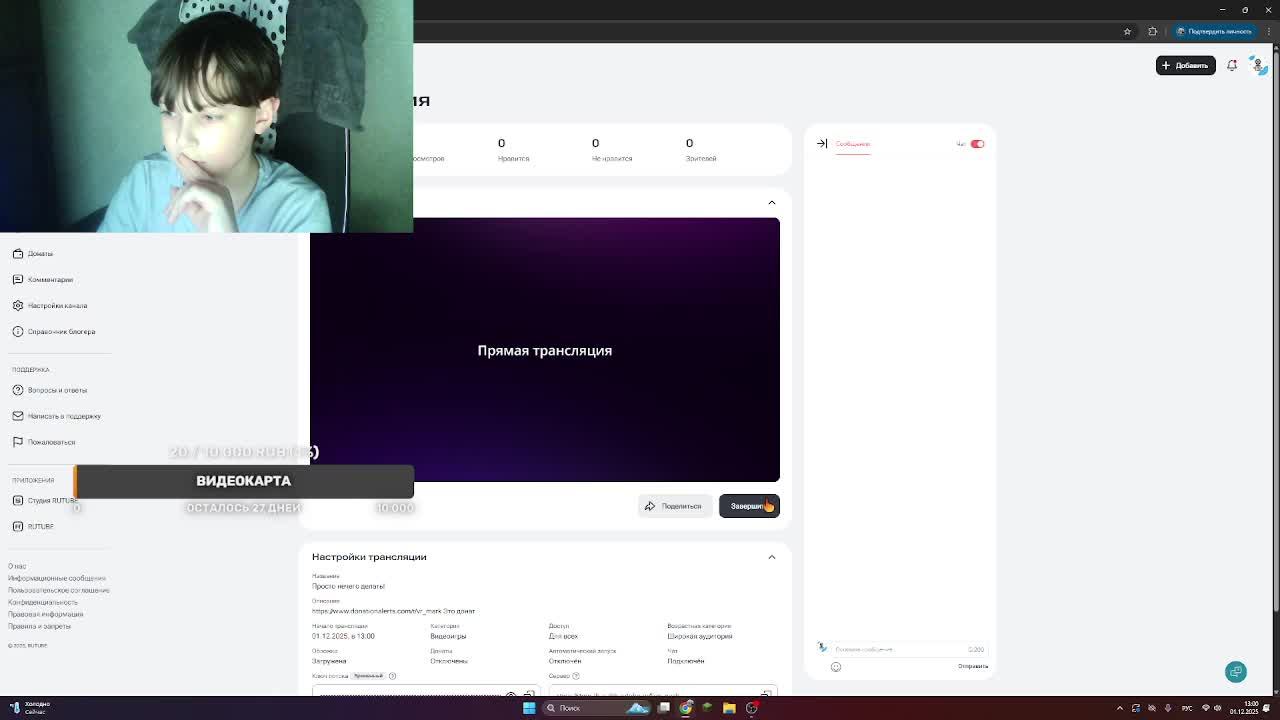The width and height of the screenshot is (1280, 720).
Task: Copy the server URL icon
Action: tap(766, 693)
